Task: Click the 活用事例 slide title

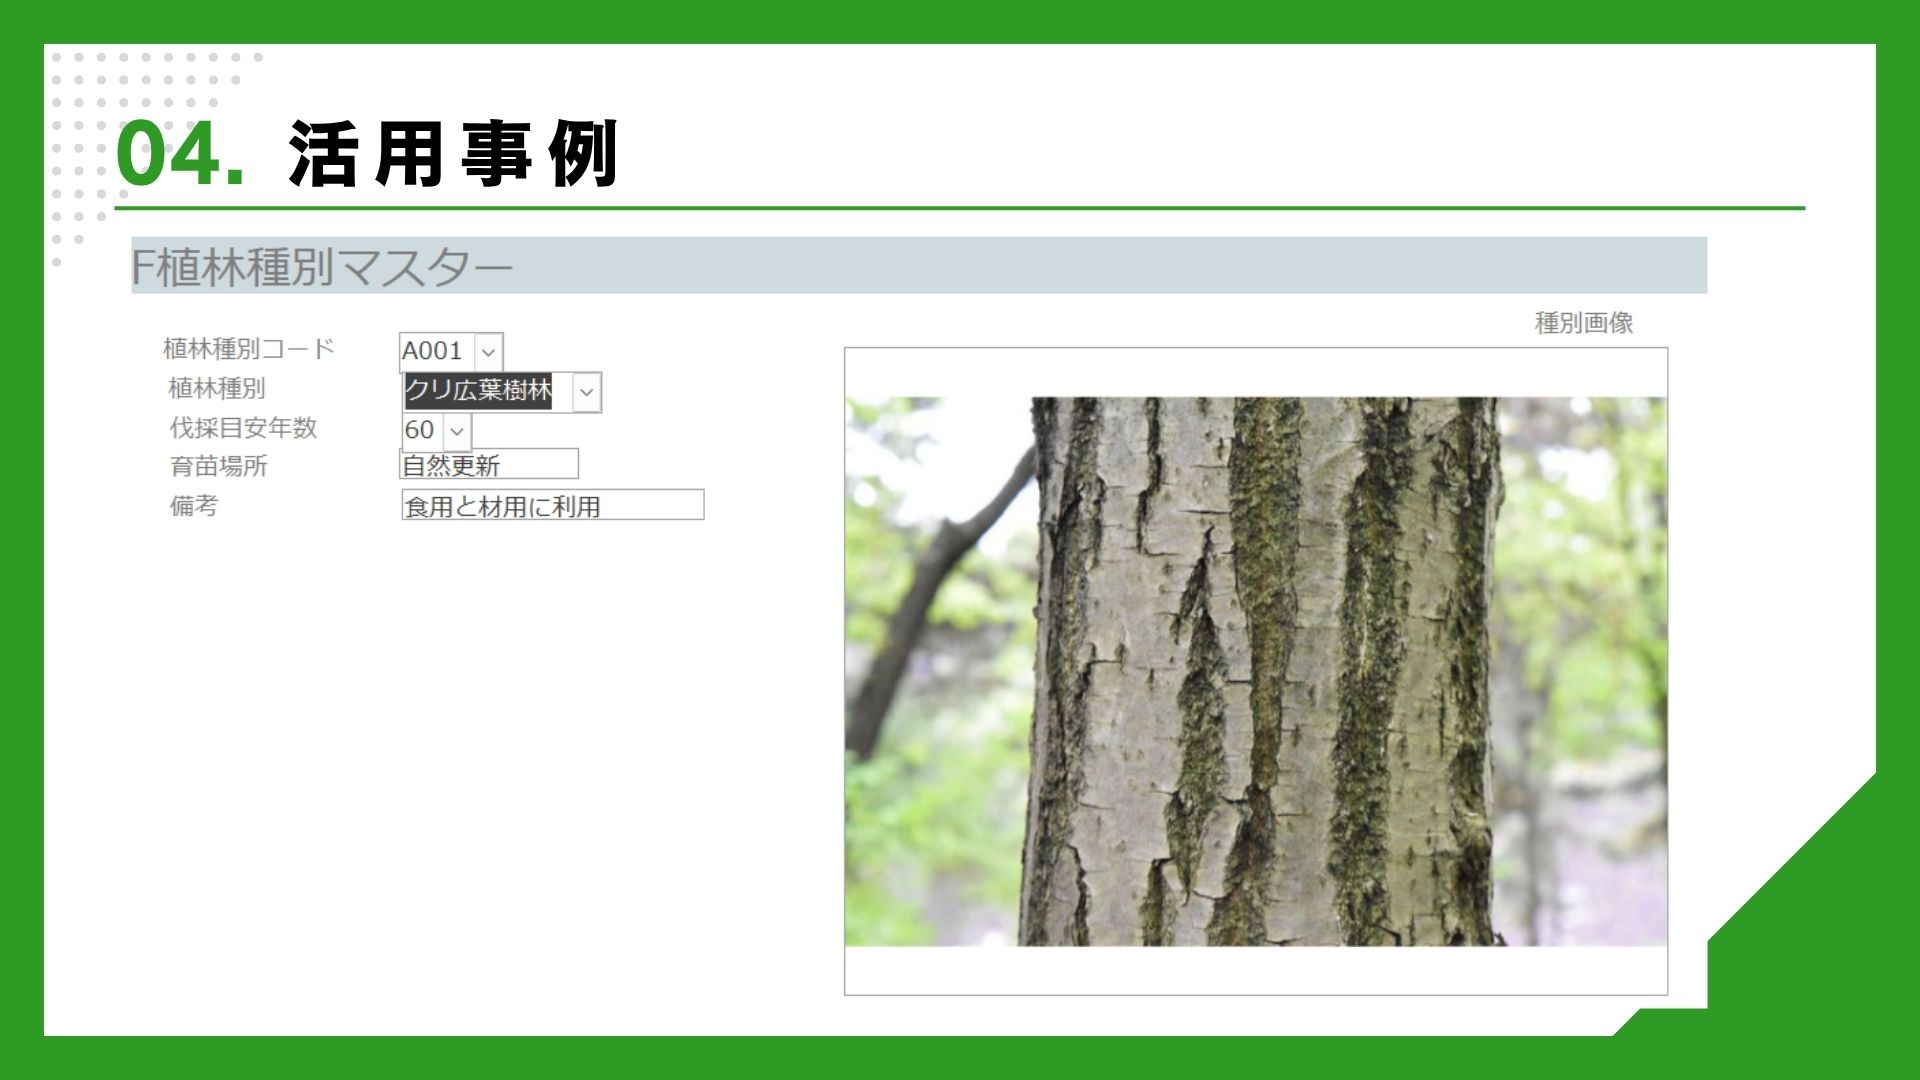Action: (452, 155)
